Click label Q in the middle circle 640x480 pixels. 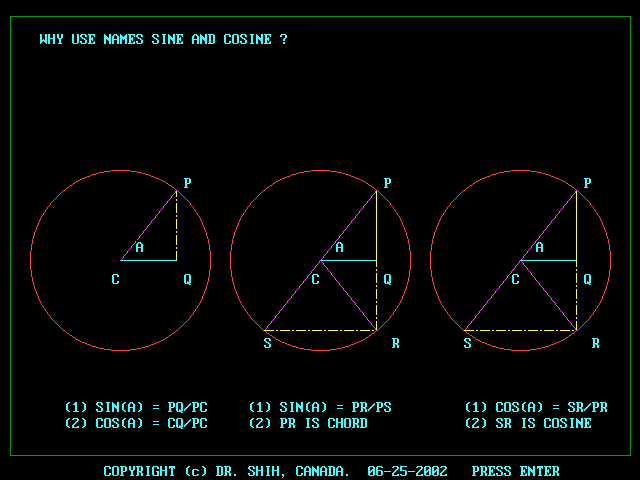[x=387, y=279]
